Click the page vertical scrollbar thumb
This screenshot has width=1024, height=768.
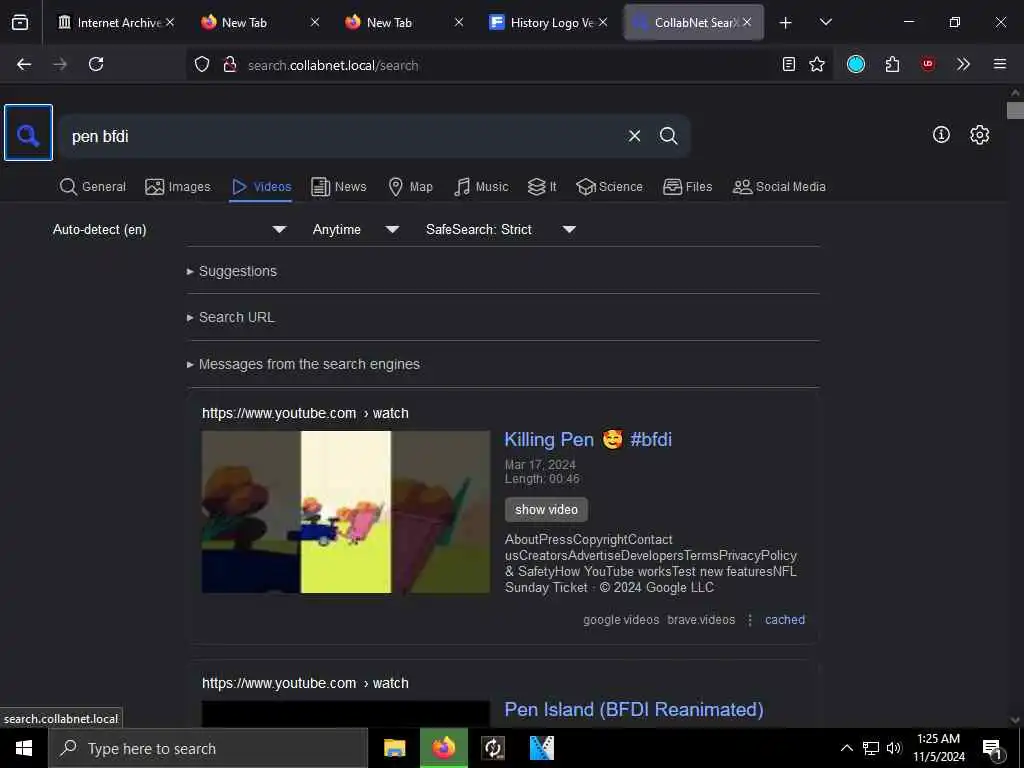(x=1015, y=110)
